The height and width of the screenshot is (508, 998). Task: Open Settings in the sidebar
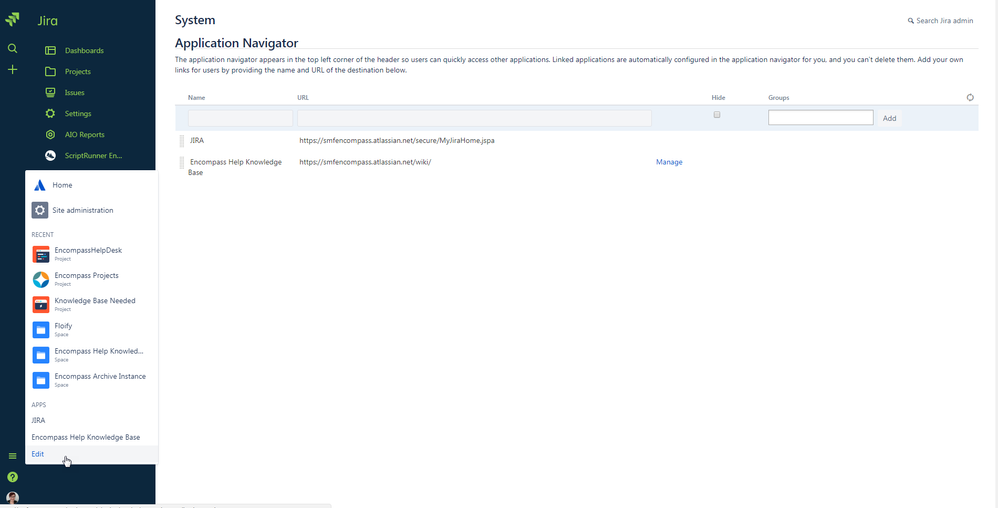(78, 113)
